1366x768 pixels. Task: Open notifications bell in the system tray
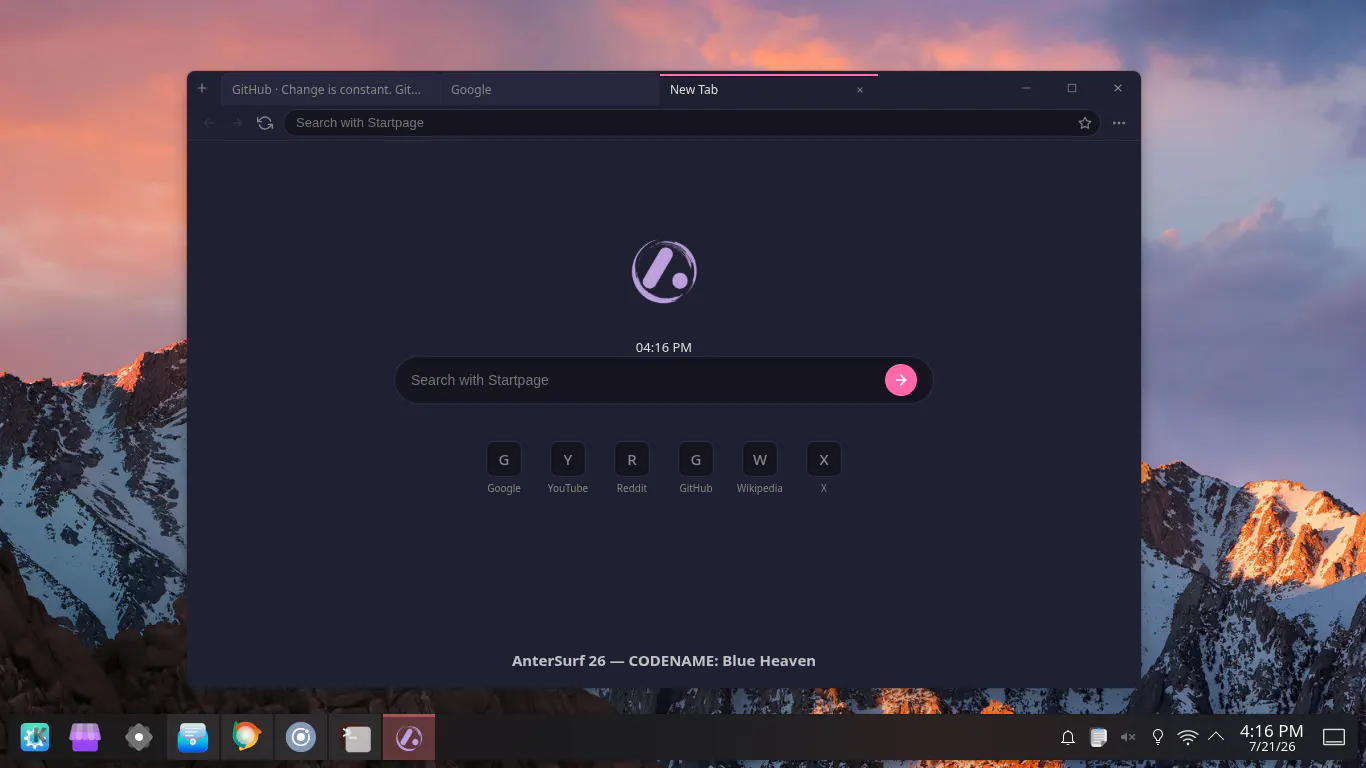click(x=1068, y=738)
